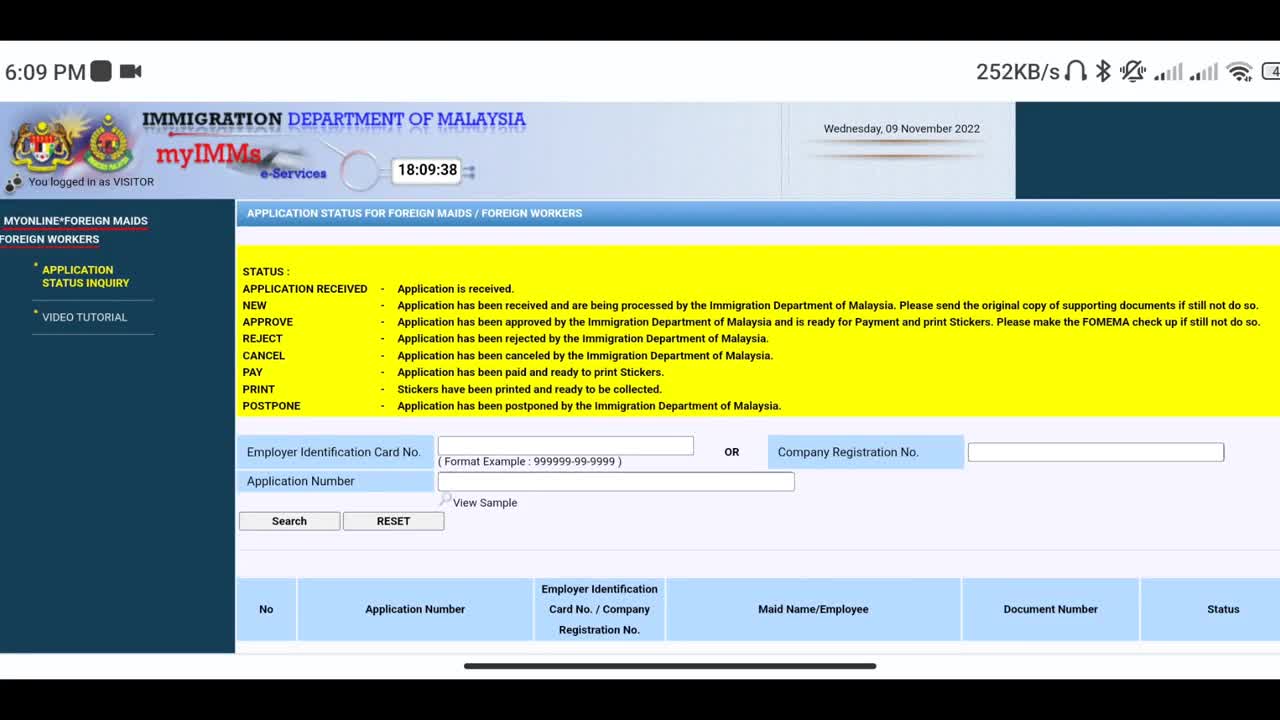Tap the battery indicator in status bar

click(1270, 72)
